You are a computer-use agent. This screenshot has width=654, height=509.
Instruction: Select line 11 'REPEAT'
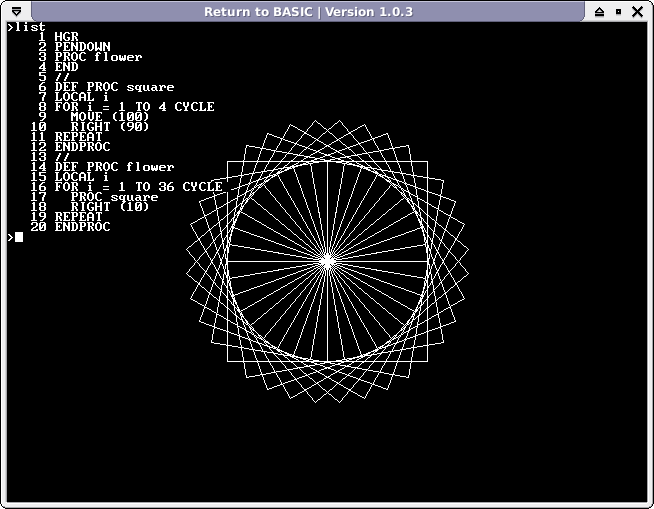coord(66,137)
